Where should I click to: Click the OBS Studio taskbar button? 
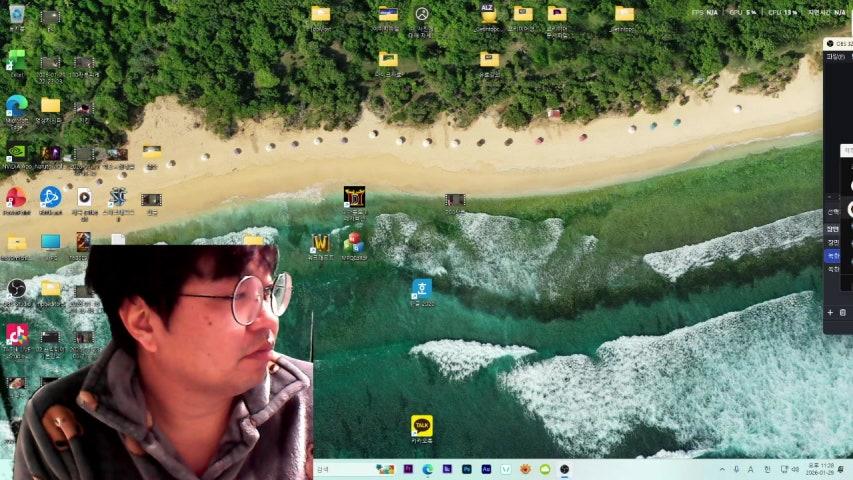(564, 469)
